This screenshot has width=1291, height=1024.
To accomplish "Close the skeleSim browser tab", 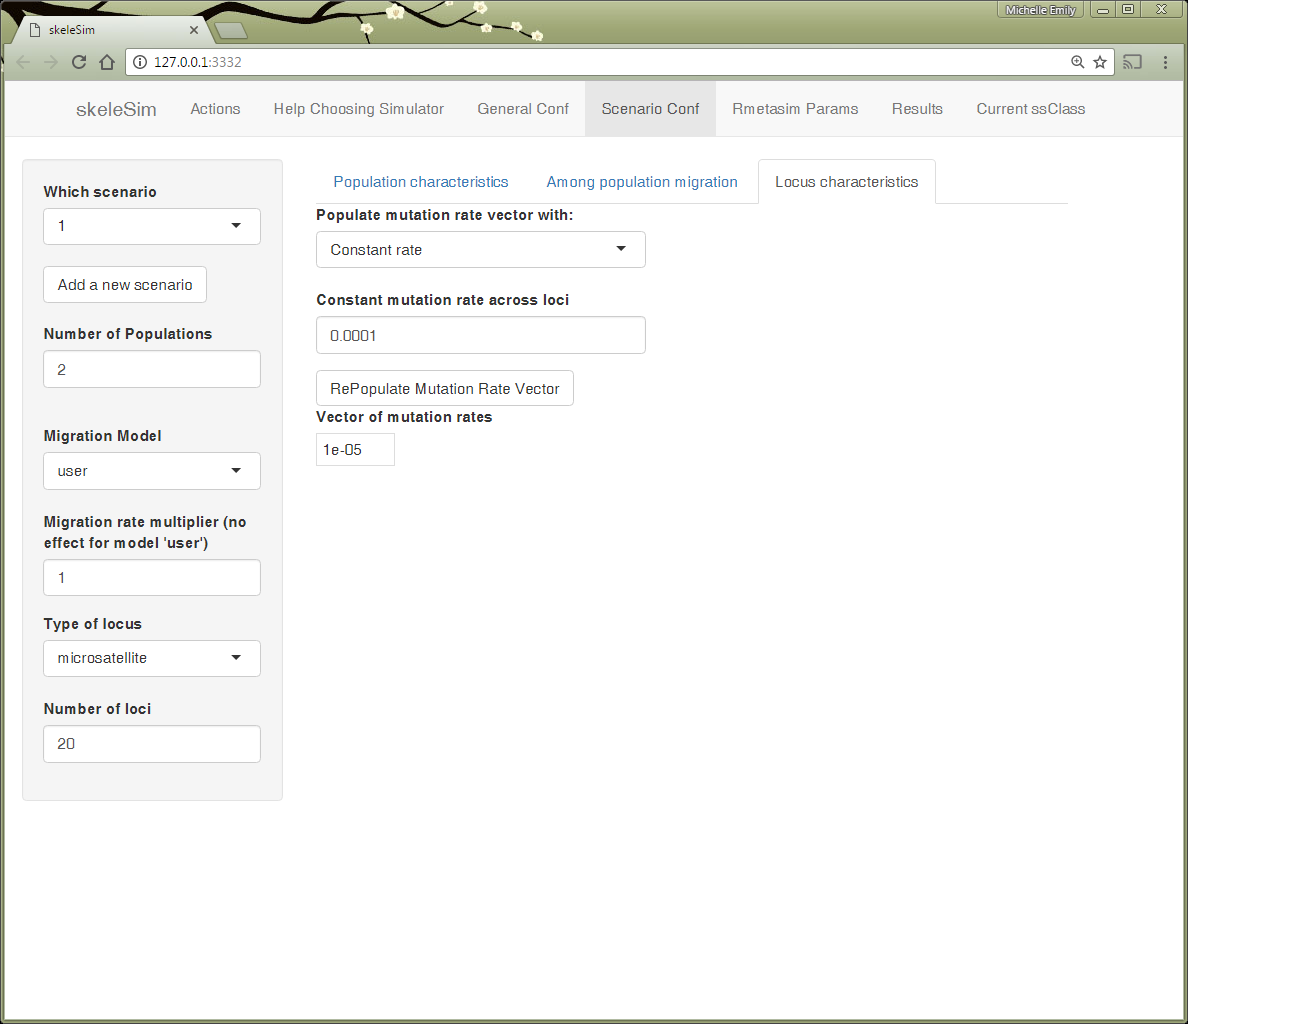I will 194,30.
